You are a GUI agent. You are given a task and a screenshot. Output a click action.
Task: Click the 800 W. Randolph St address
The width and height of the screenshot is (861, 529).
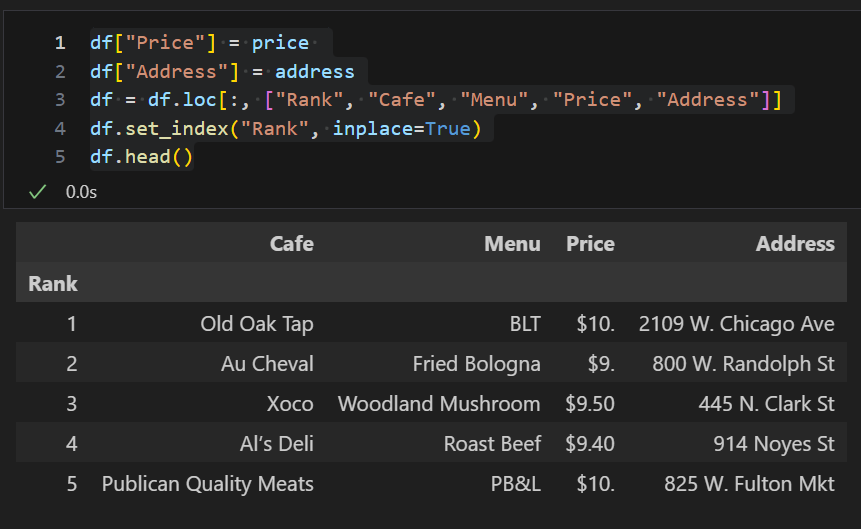[x=743, y=364]
